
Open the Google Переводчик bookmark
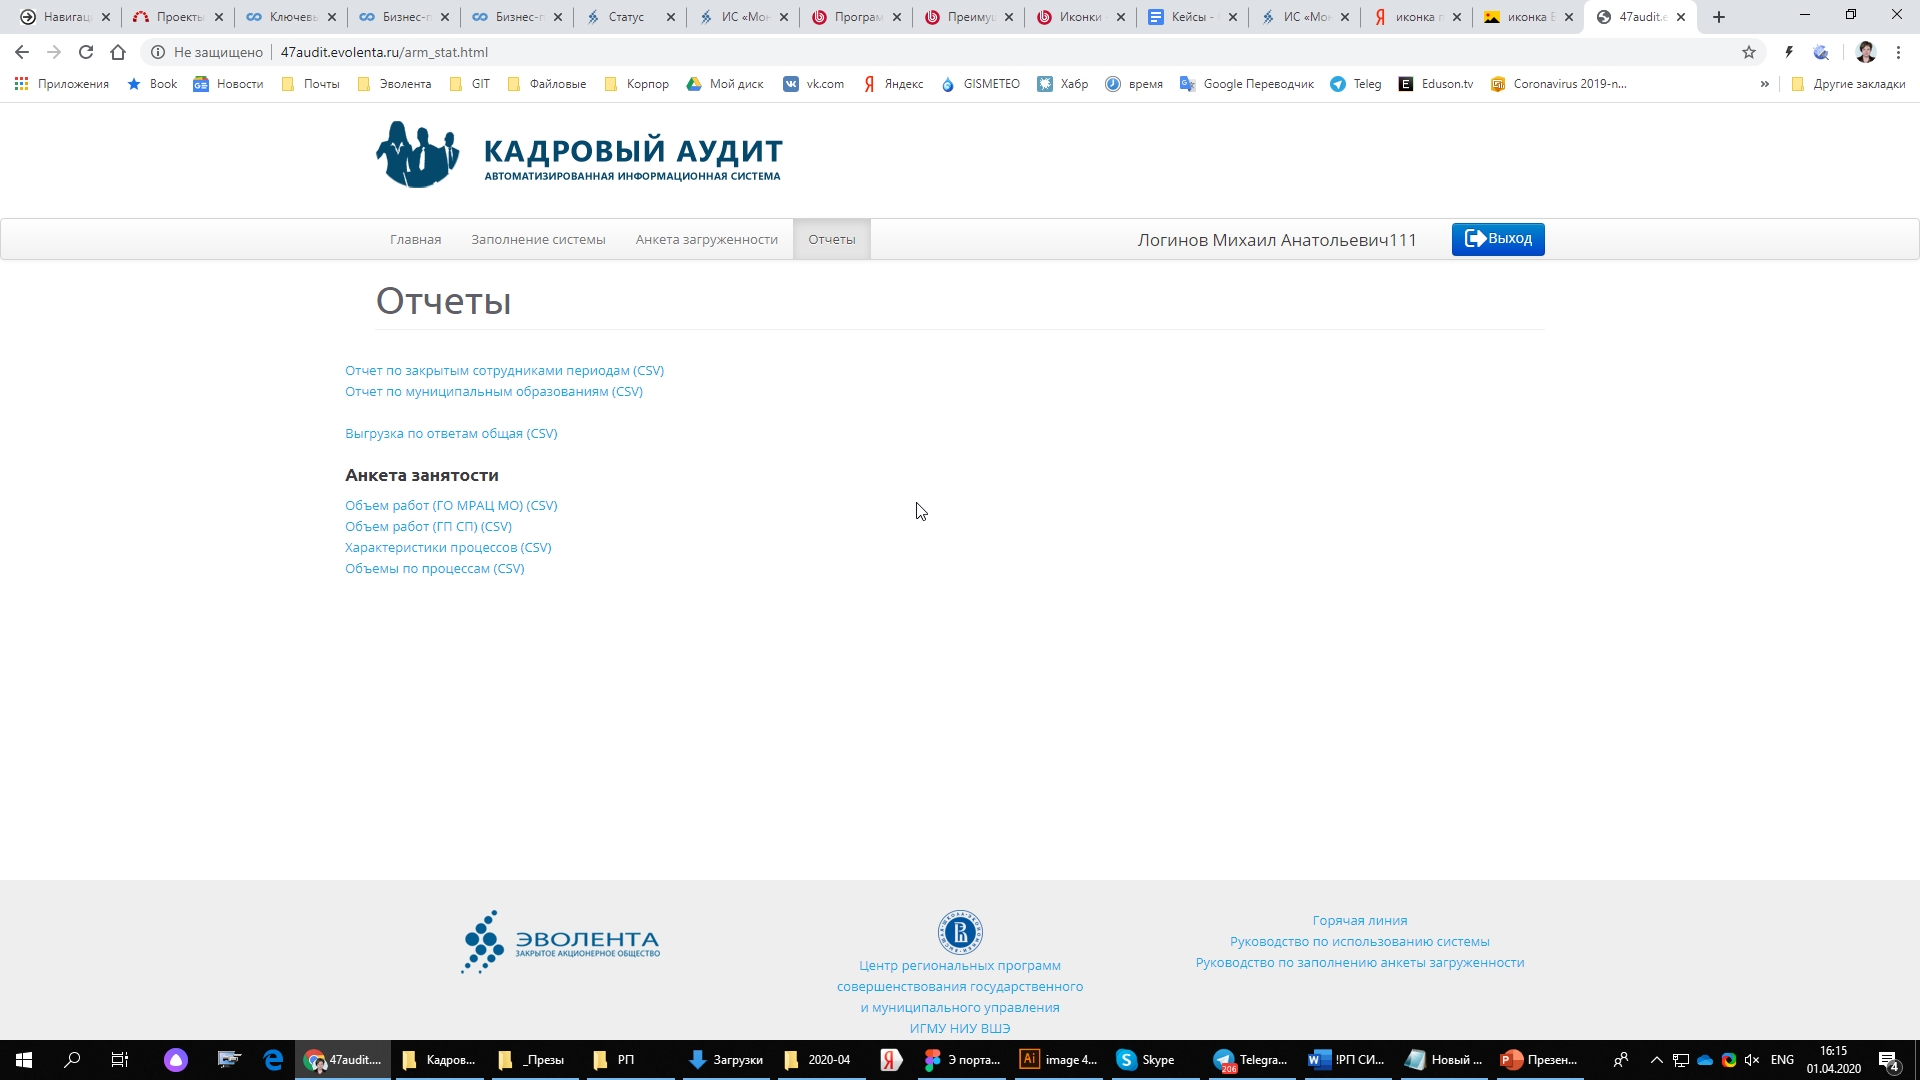[x=1247, y=84]
